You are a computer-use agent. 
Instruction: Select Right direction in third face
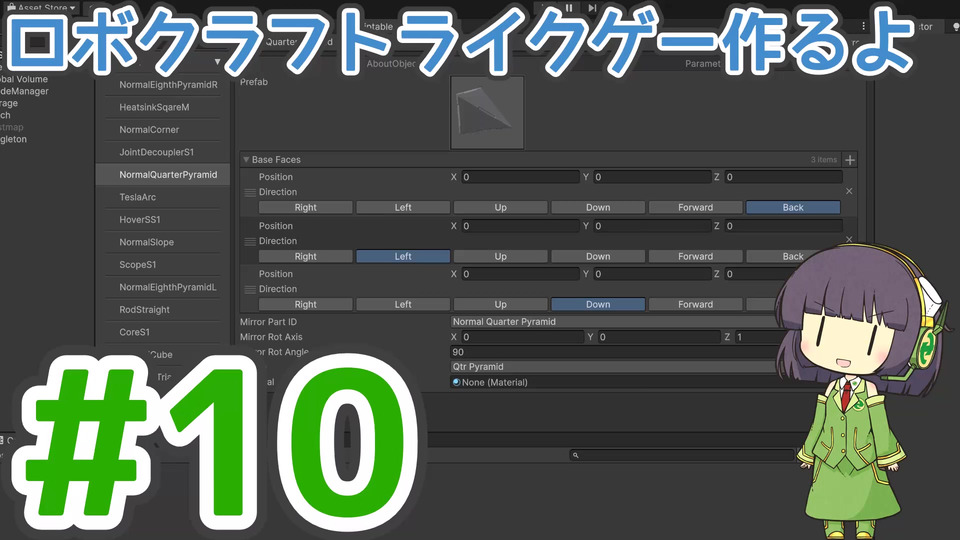point(306,304)
